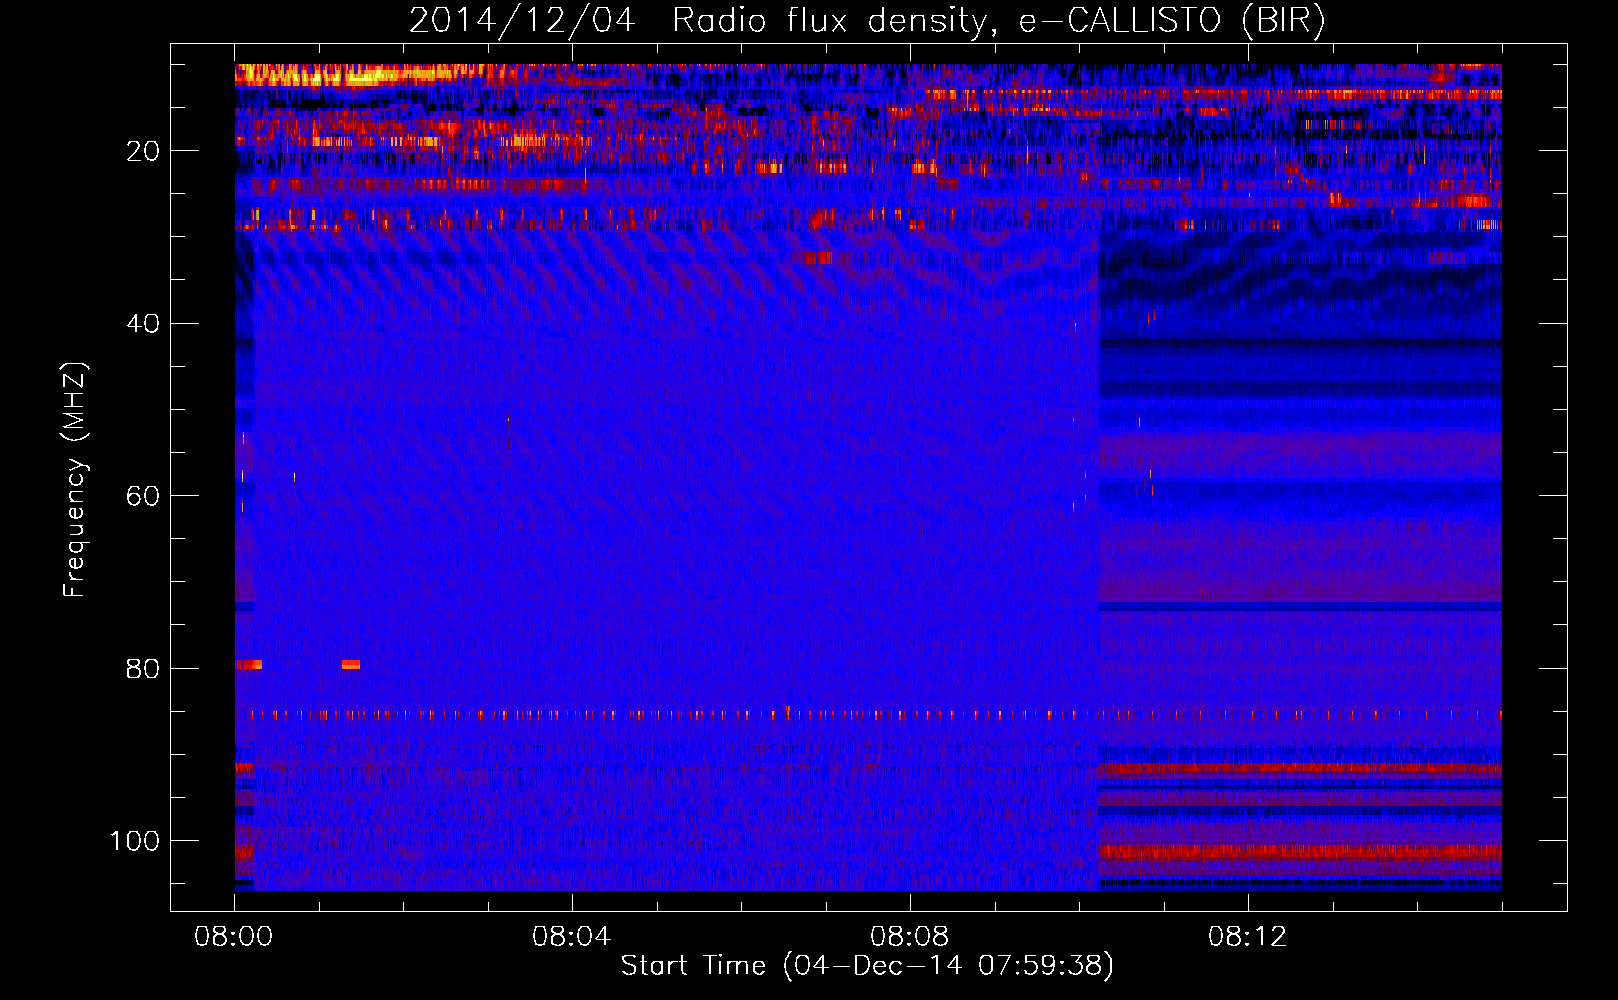
Task: Click the '08:08' time tick label
Action: click(x=909, y=937)
